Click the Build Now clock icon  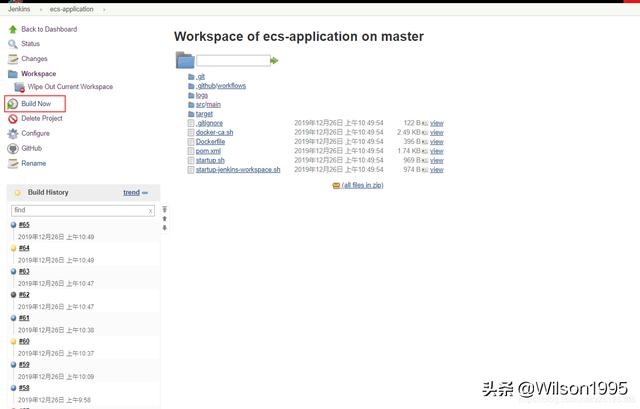(x=13, y=104)
